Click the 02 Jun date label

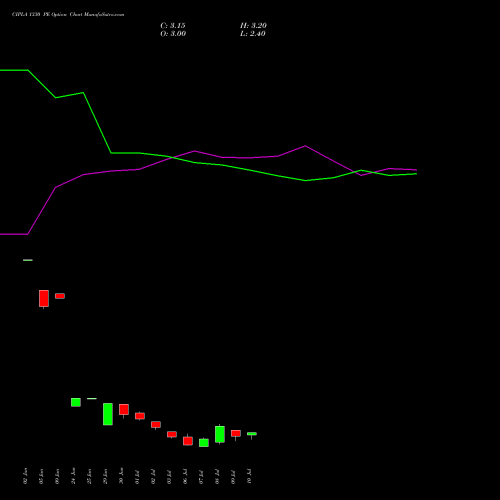coord(25,476)
